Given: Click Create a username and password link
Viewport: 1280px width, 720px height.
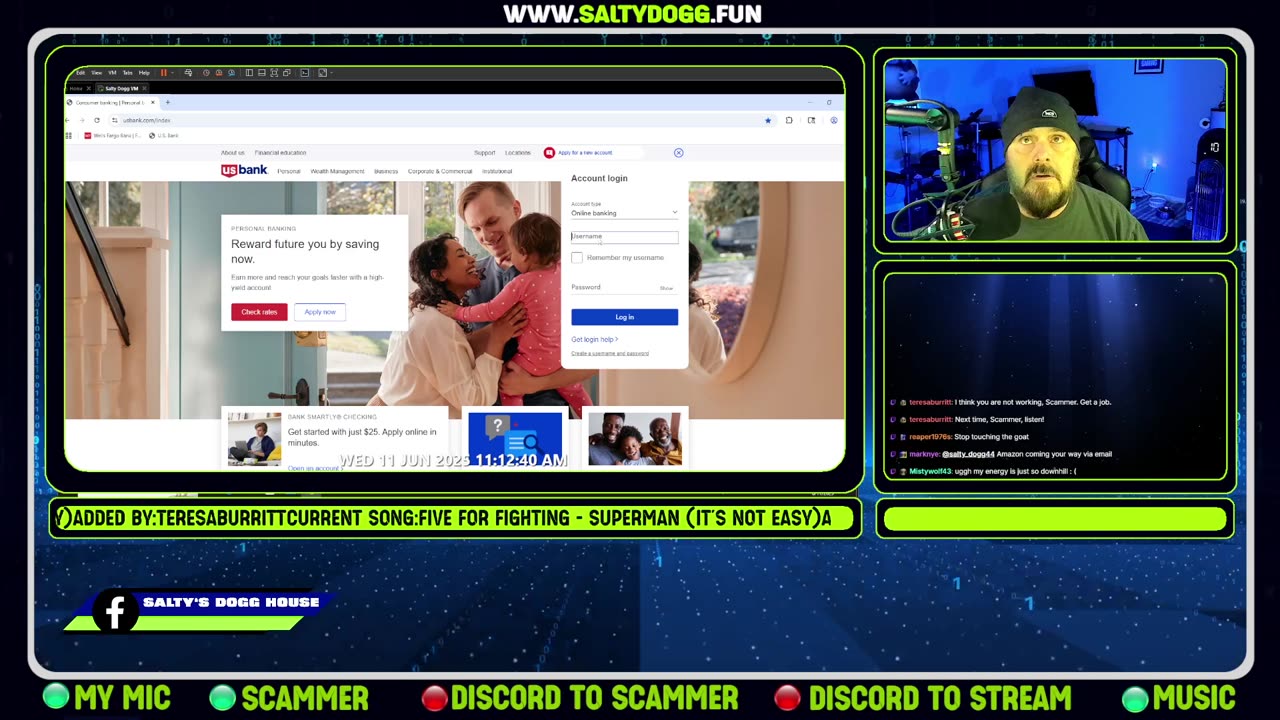Looking at the screenshot, I should click(610, 353).
